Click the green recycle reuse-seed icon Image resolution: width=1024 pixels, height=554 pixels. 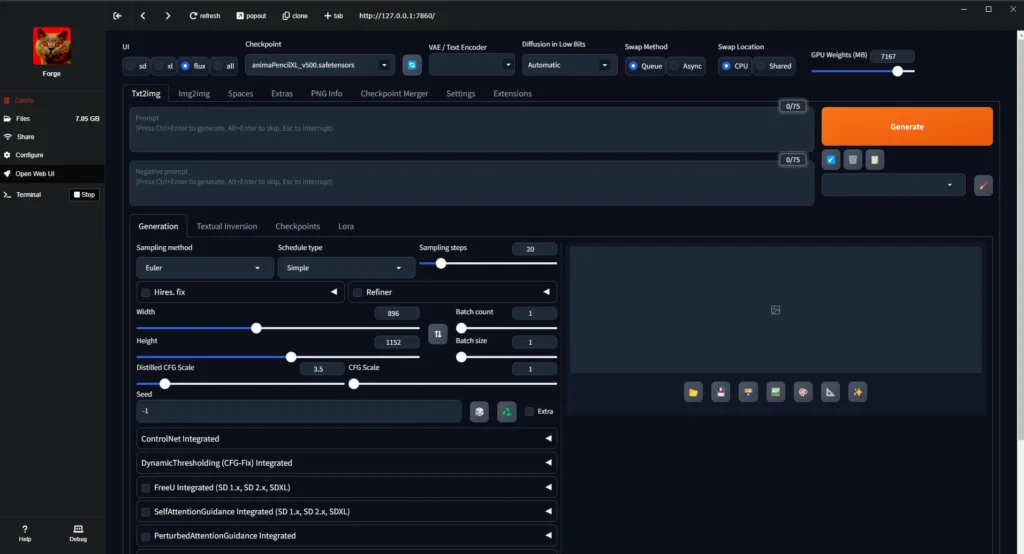pyautogui.click(x=507, y=411)
